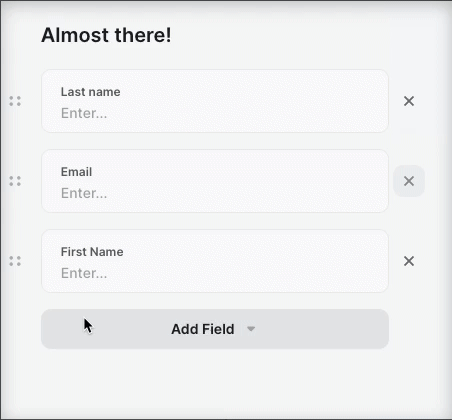This screenshot has height=420, width=452.
Task: Click the Last name label
Action: (x=90, y=92)
